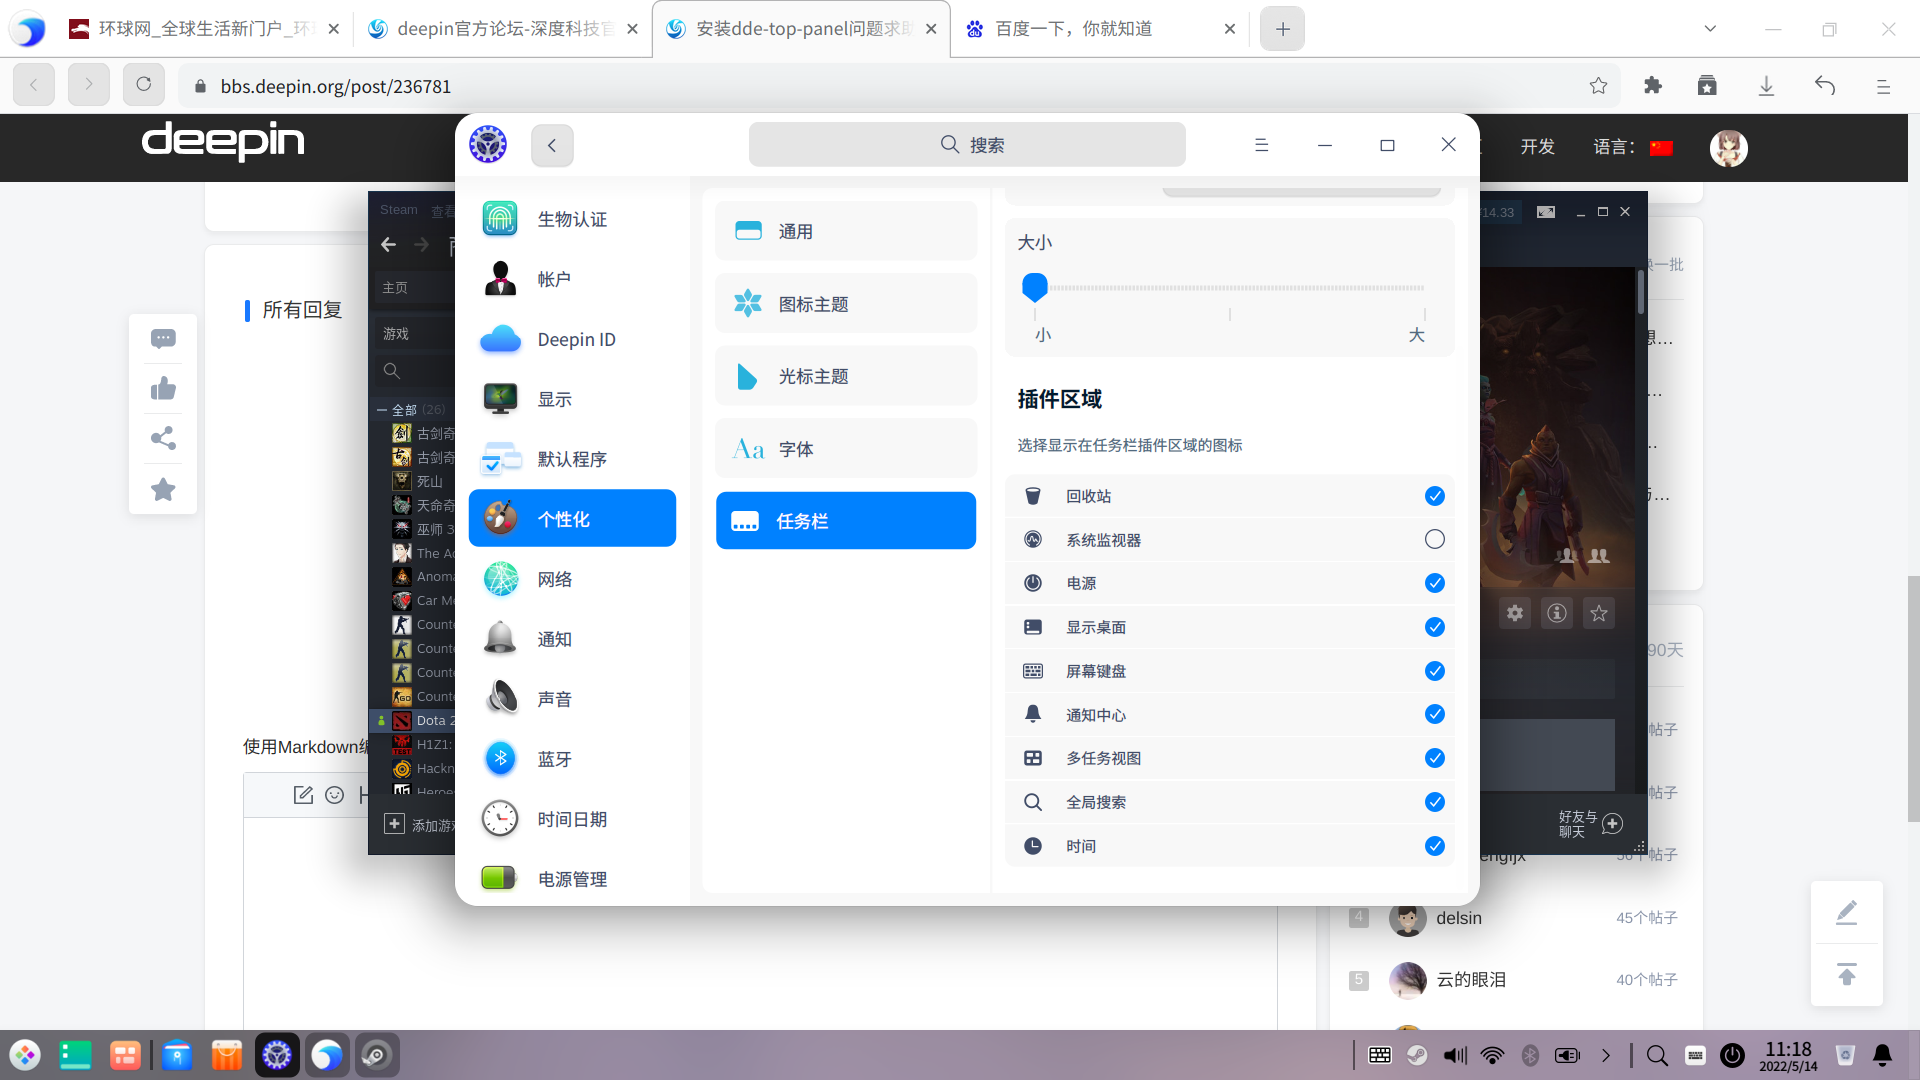Open the 网络 settings icon
This screenshot has height=1080, width=1920.
click(499, 578)
